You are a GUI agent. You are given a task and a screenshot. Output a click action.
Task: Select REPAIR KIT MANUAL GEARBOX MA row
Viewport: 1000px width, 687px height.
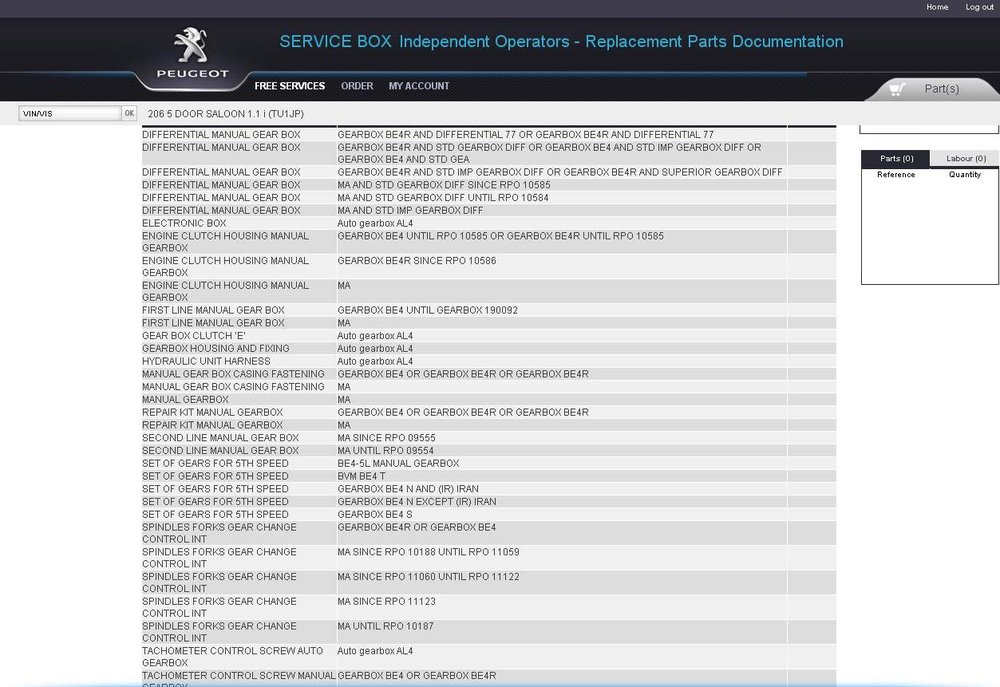[489, 425]
